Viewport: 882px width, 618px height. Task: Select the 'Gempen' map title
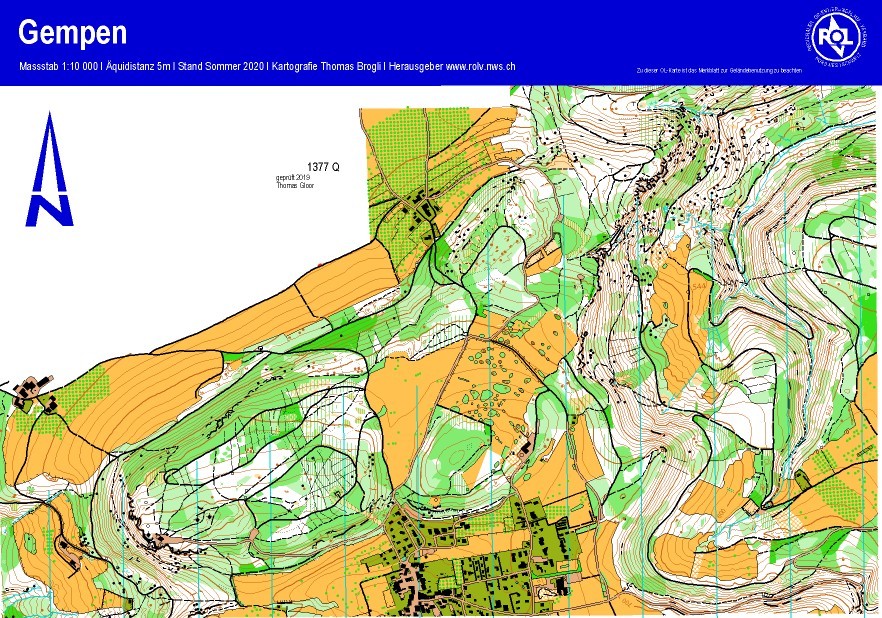73,33
